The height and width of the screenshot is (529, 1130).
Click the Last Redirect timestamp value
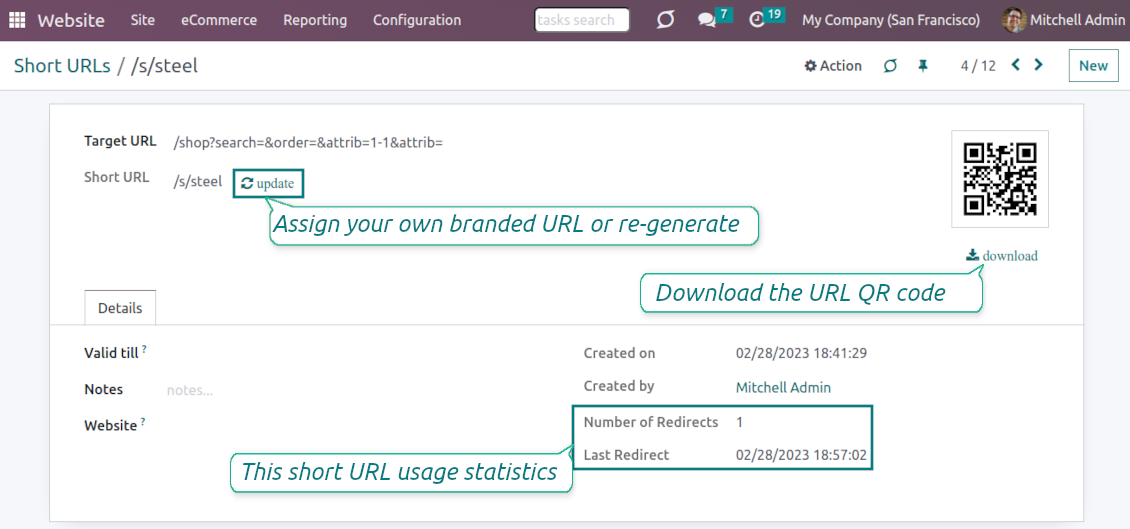pos(801,455)
